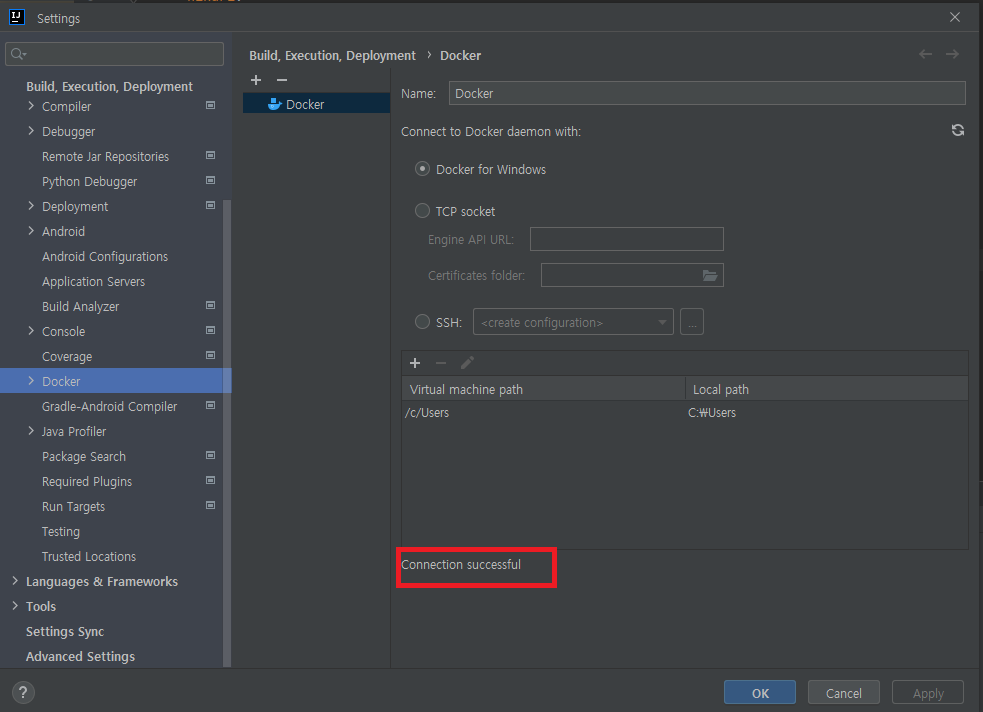Expand the Android tree node
Screen dimensions: 983x712
31,231
